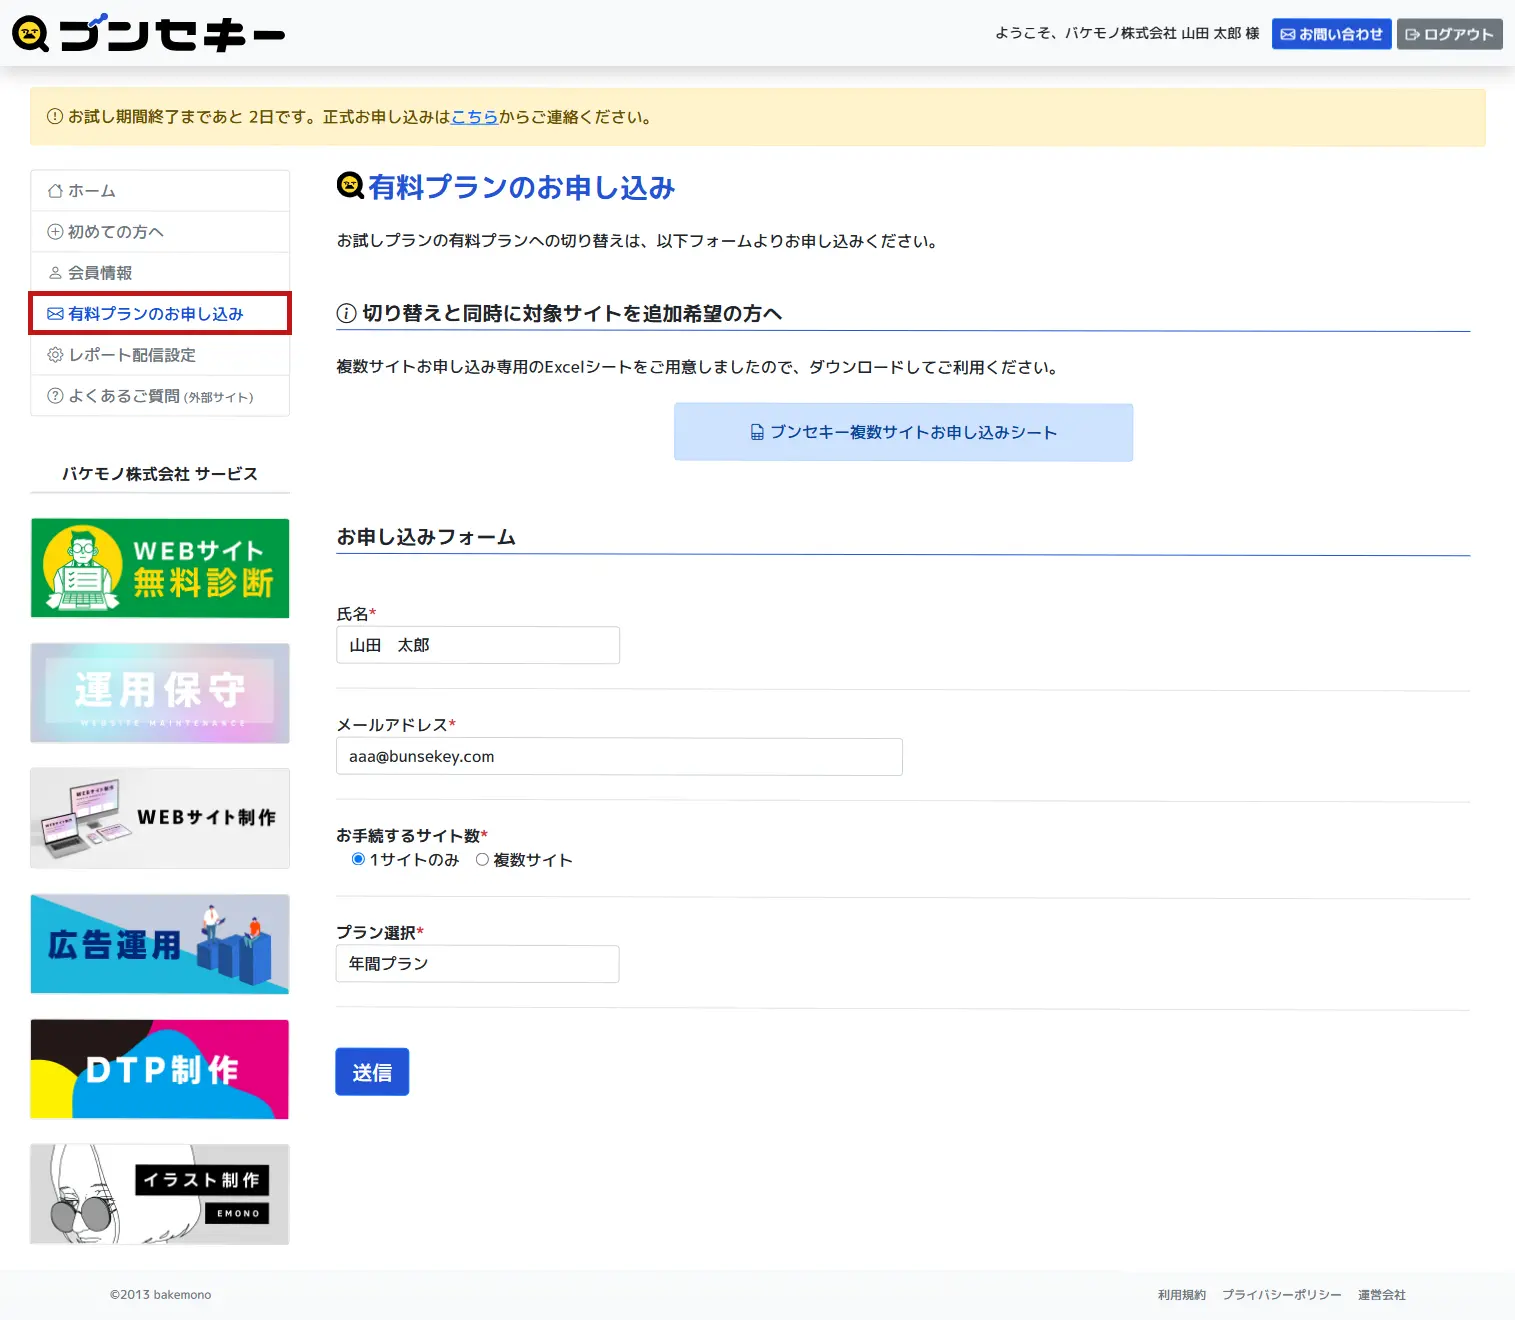The height and width of the screenshot is (1320, 1515).
Task: Click the envelope icon on お問い合わせ button
Action: [1288, 35]
